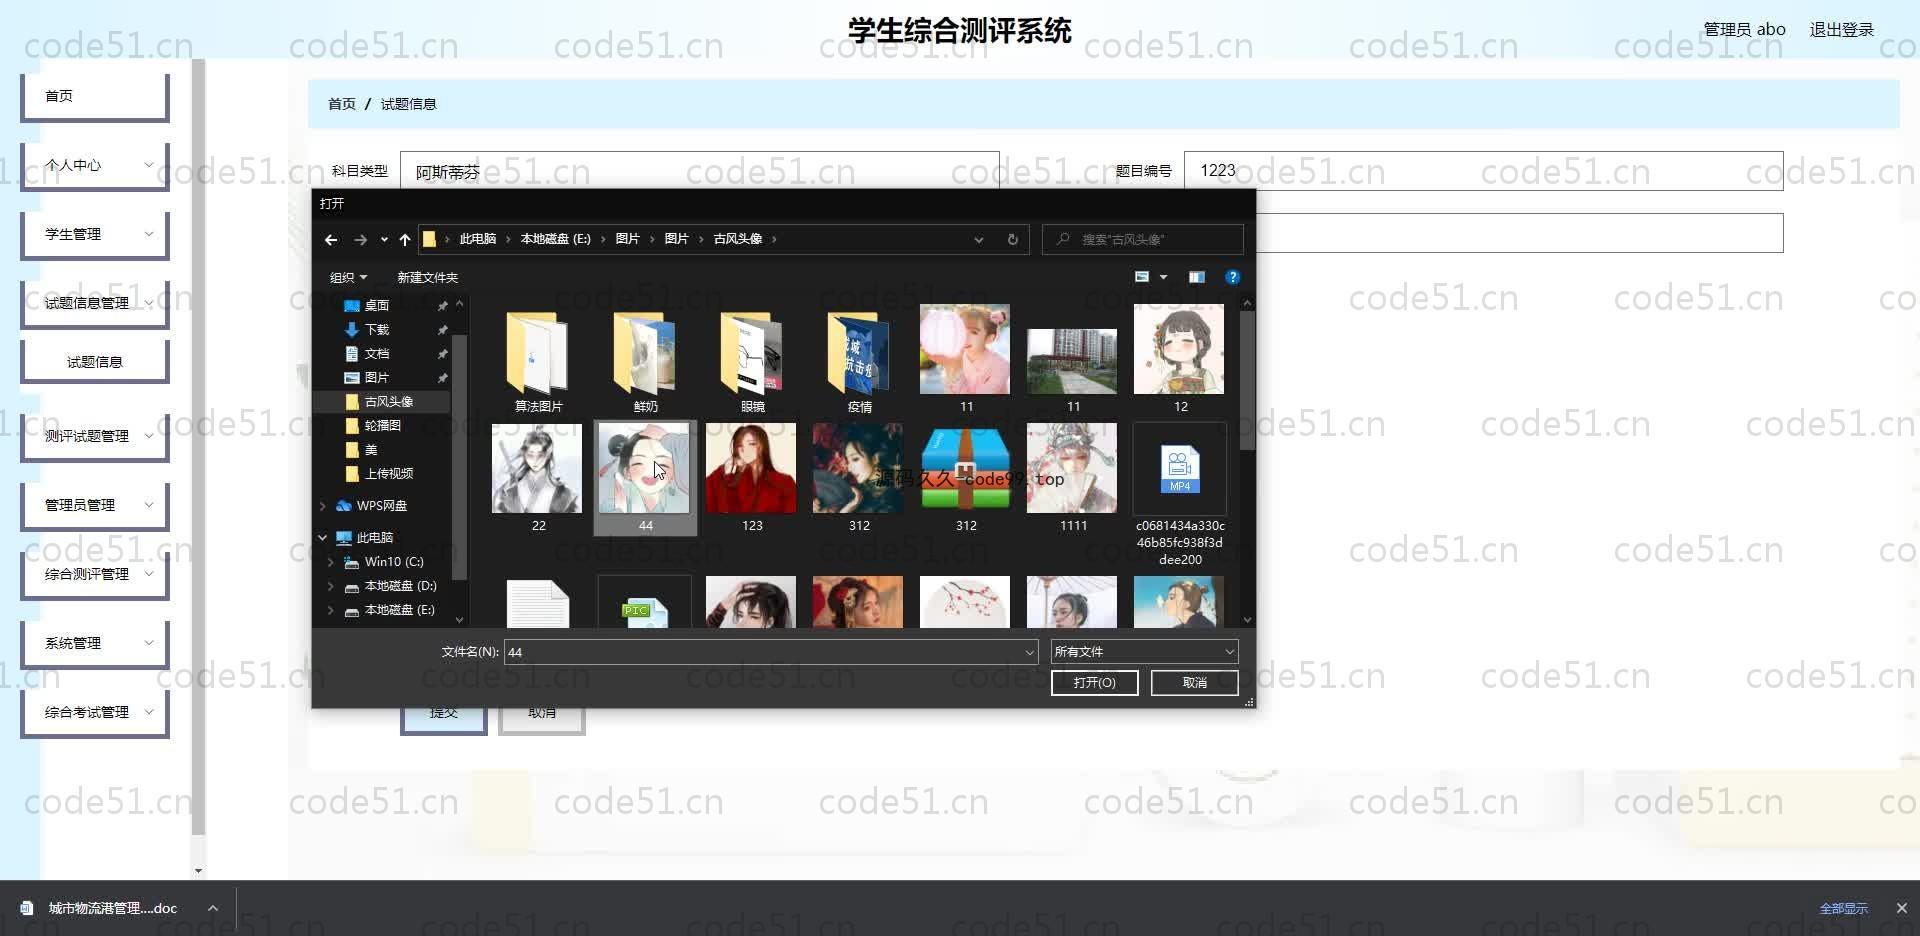Viewport: 1920px width, 936px height.
Task: Select 文档 in navigation pane
Action: coord(377,354)
